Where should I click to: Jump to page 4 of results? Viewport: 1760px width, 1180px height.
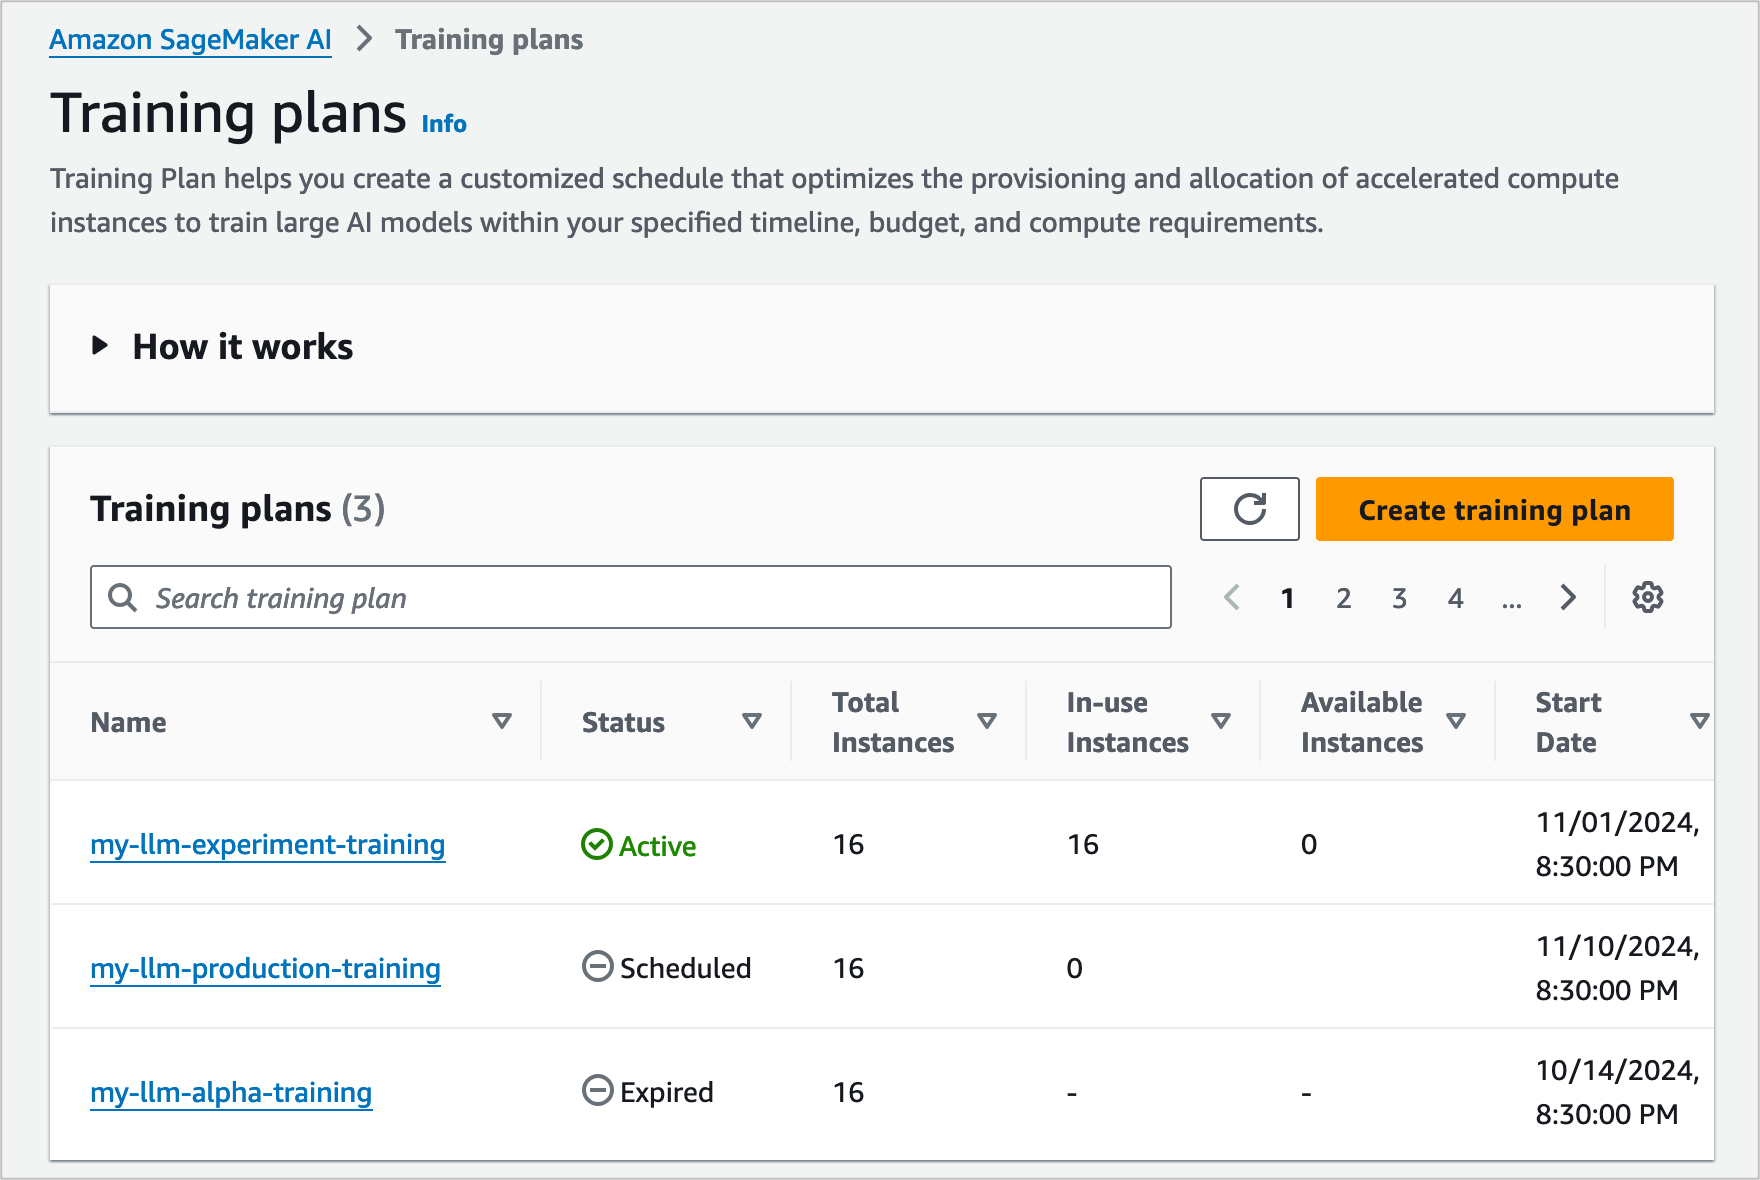(1455, 598)
